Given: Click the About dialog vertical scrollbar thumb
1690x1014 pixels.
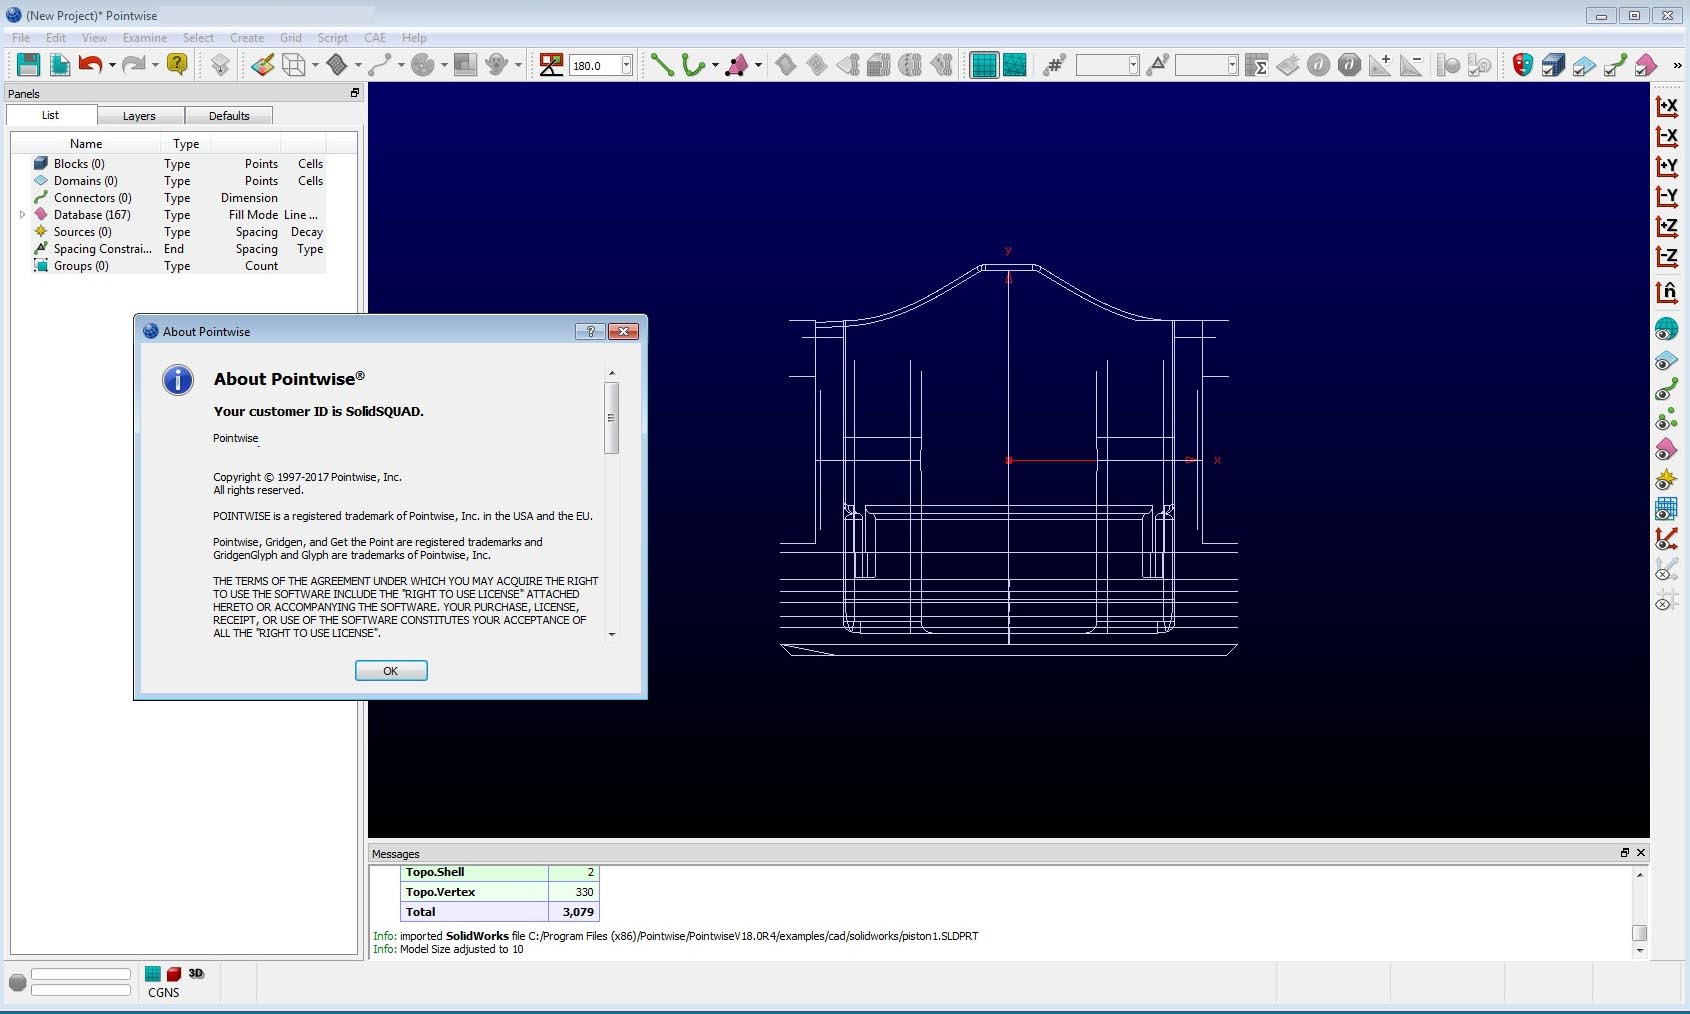Looking at the screenshot, I should (611, 417).
